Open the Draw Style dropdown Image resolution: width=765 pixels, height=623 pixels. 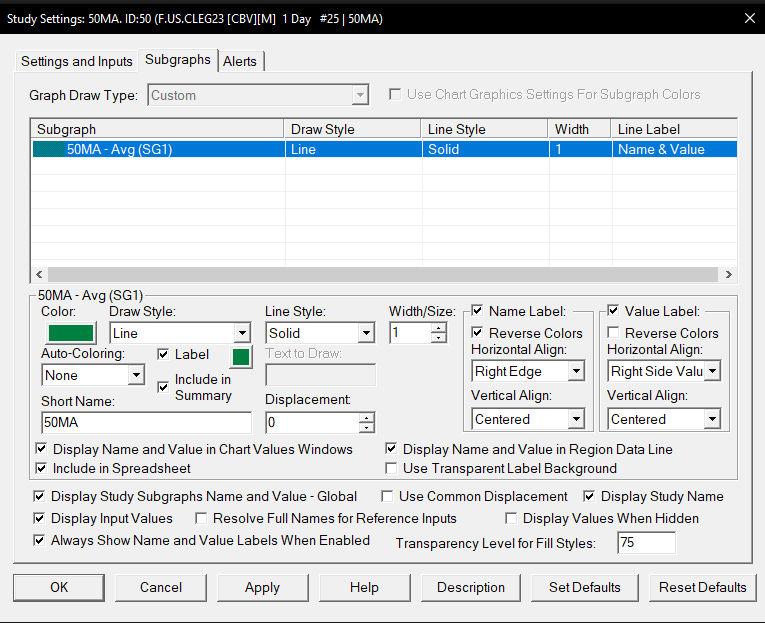click(x=241, y=333)
